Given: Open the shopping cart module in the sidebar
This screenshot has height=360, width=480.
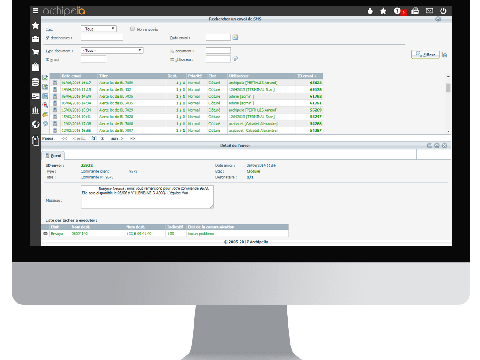Looking at the screenshot, I should (35, 52).
